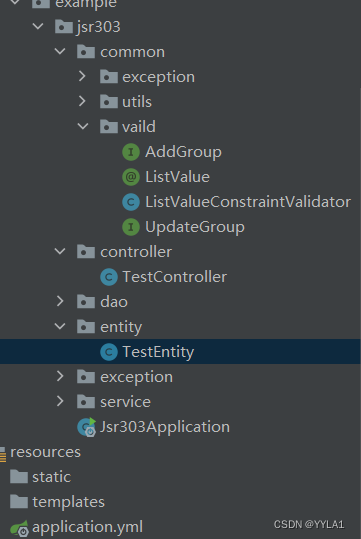Select the UpdateGroup interface

[195, 227]
